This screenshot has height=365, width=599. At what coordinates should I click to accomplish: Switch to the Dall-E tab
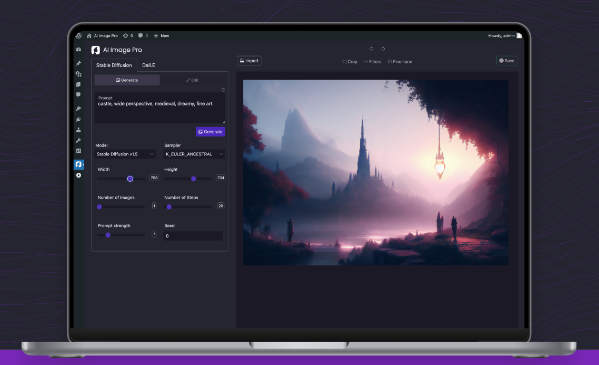coord(149,65)
